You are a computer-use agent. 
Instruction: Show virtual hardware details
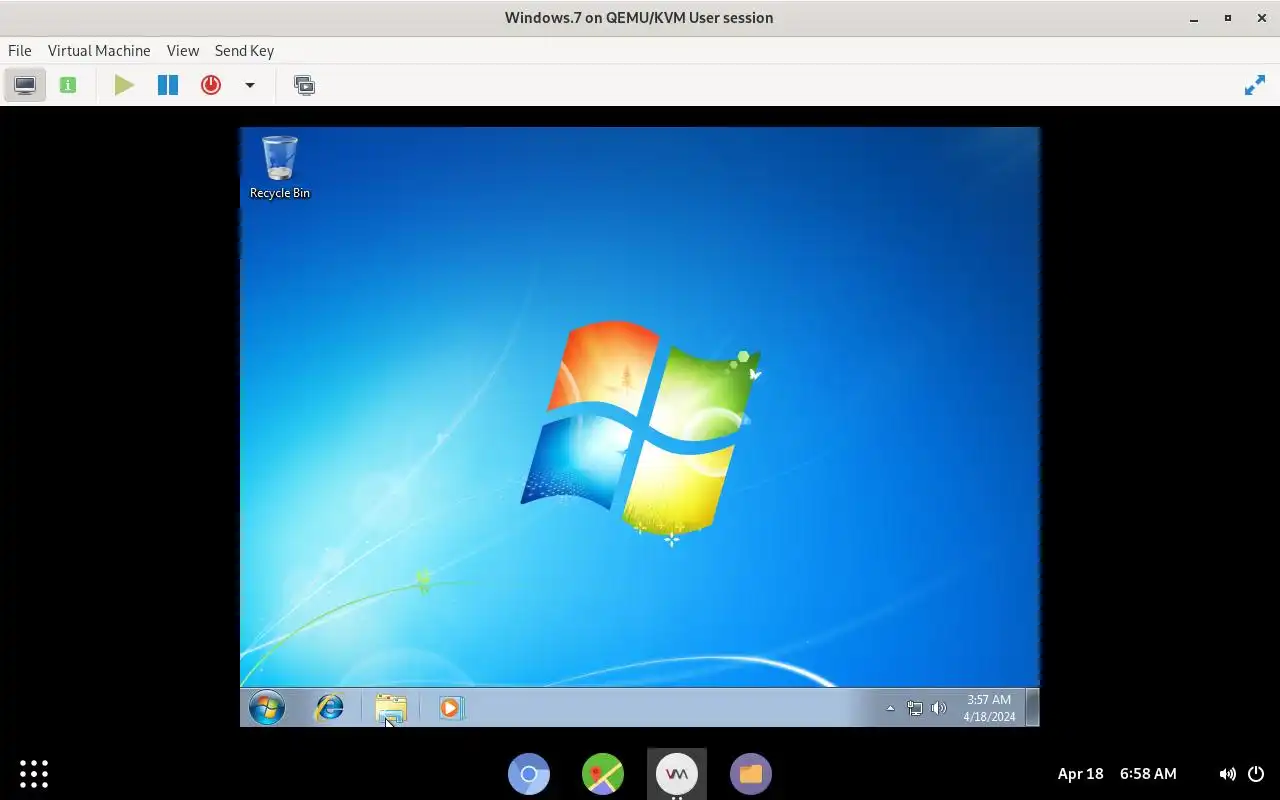68,85
